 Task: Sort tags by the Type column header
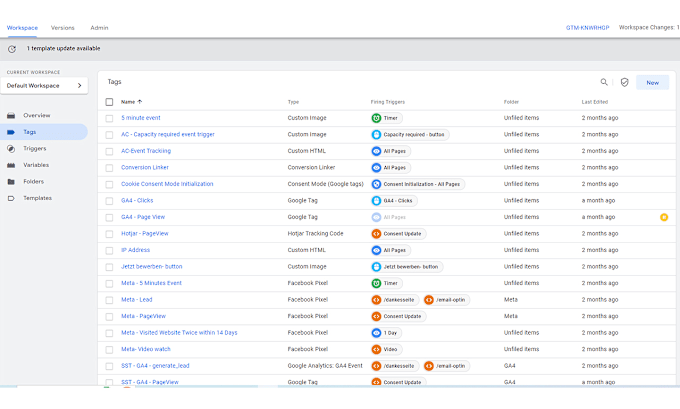tap(293, 102)
